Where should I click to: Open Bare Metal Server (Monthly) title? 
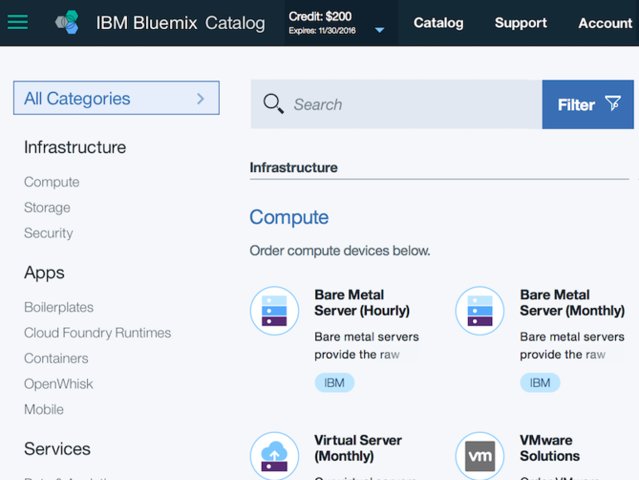point(572,302)
